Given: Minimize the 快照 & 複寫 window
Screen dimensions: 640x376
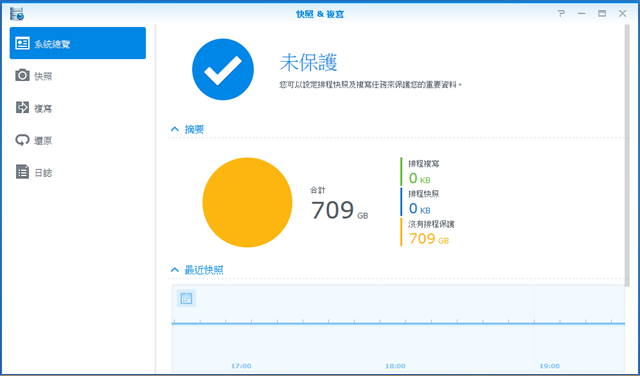Looking at the screenshot, I should click(x=582, y=13).
